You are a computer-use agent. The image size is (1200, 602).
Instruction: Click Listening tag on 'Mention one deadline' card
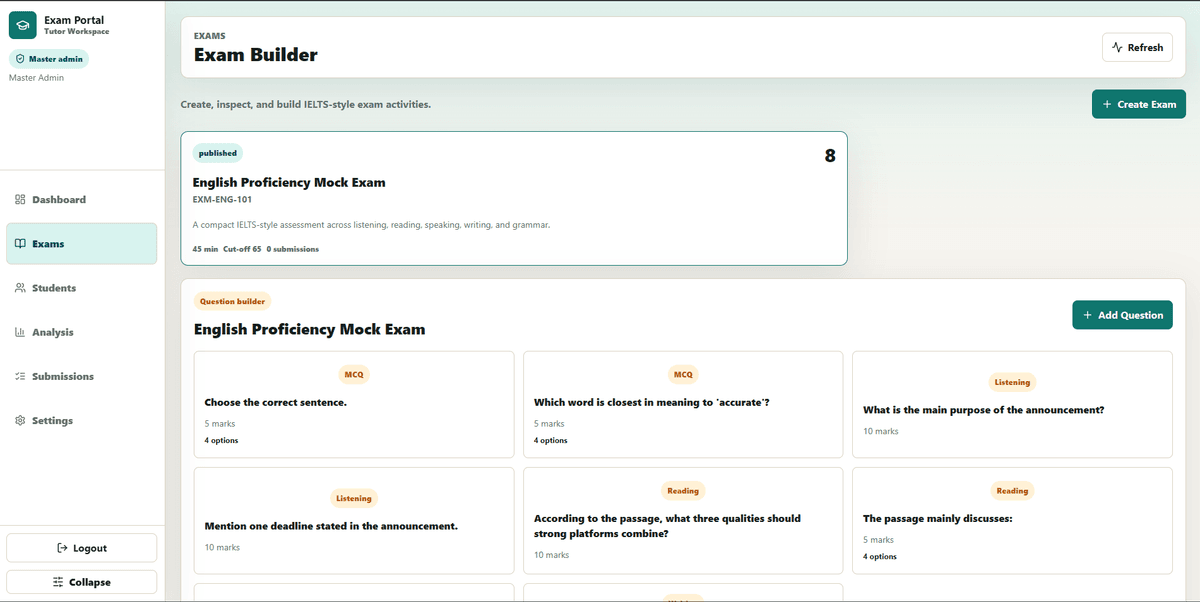(354, 498)
